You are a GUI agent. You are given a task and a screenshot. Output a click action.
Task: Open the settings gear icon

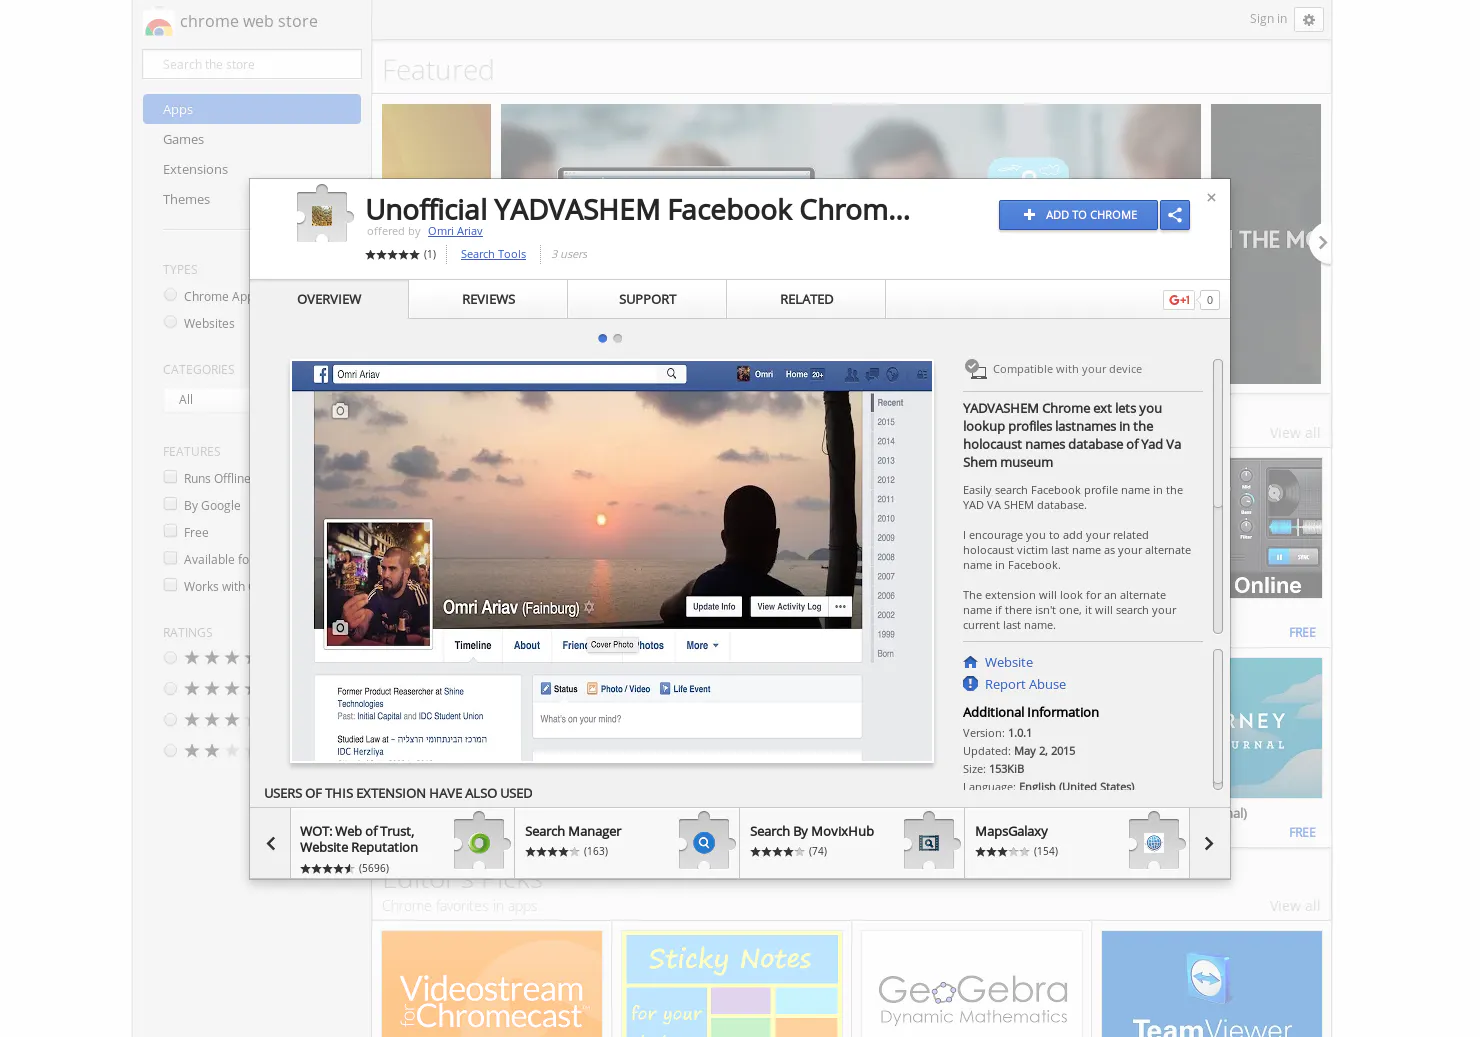[x=1308, y=20]
